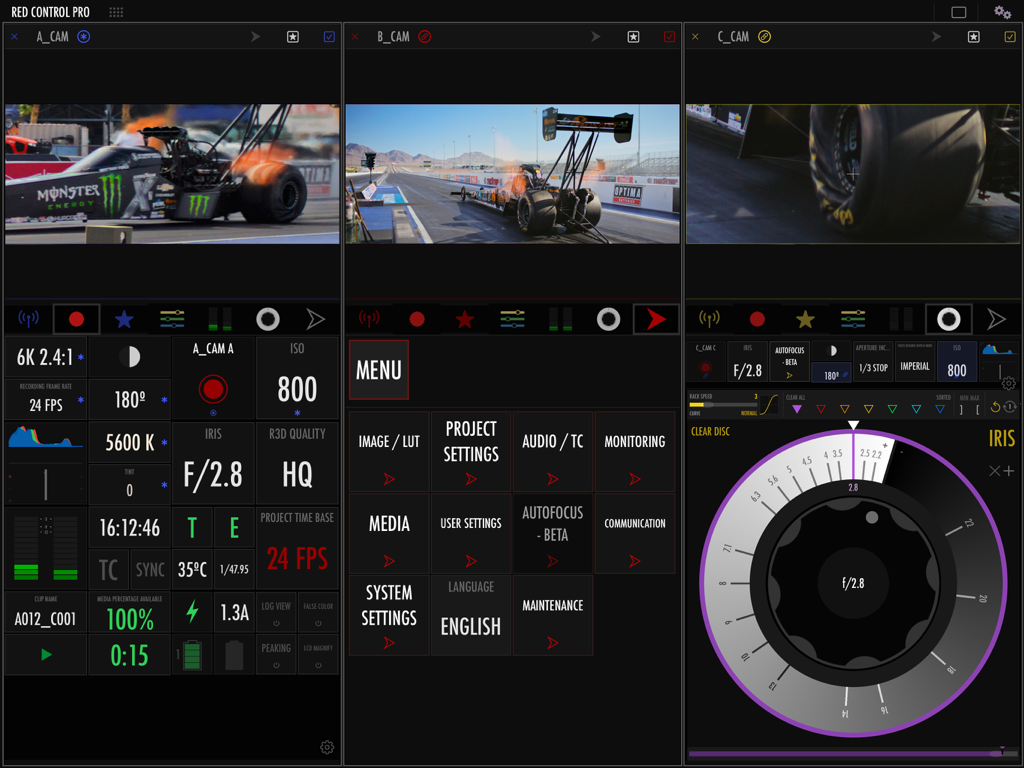Open the settings gear under C_CAM histogram
Screen dimensions: 1024x768
pyautogui.click(x=1008, y=383)
